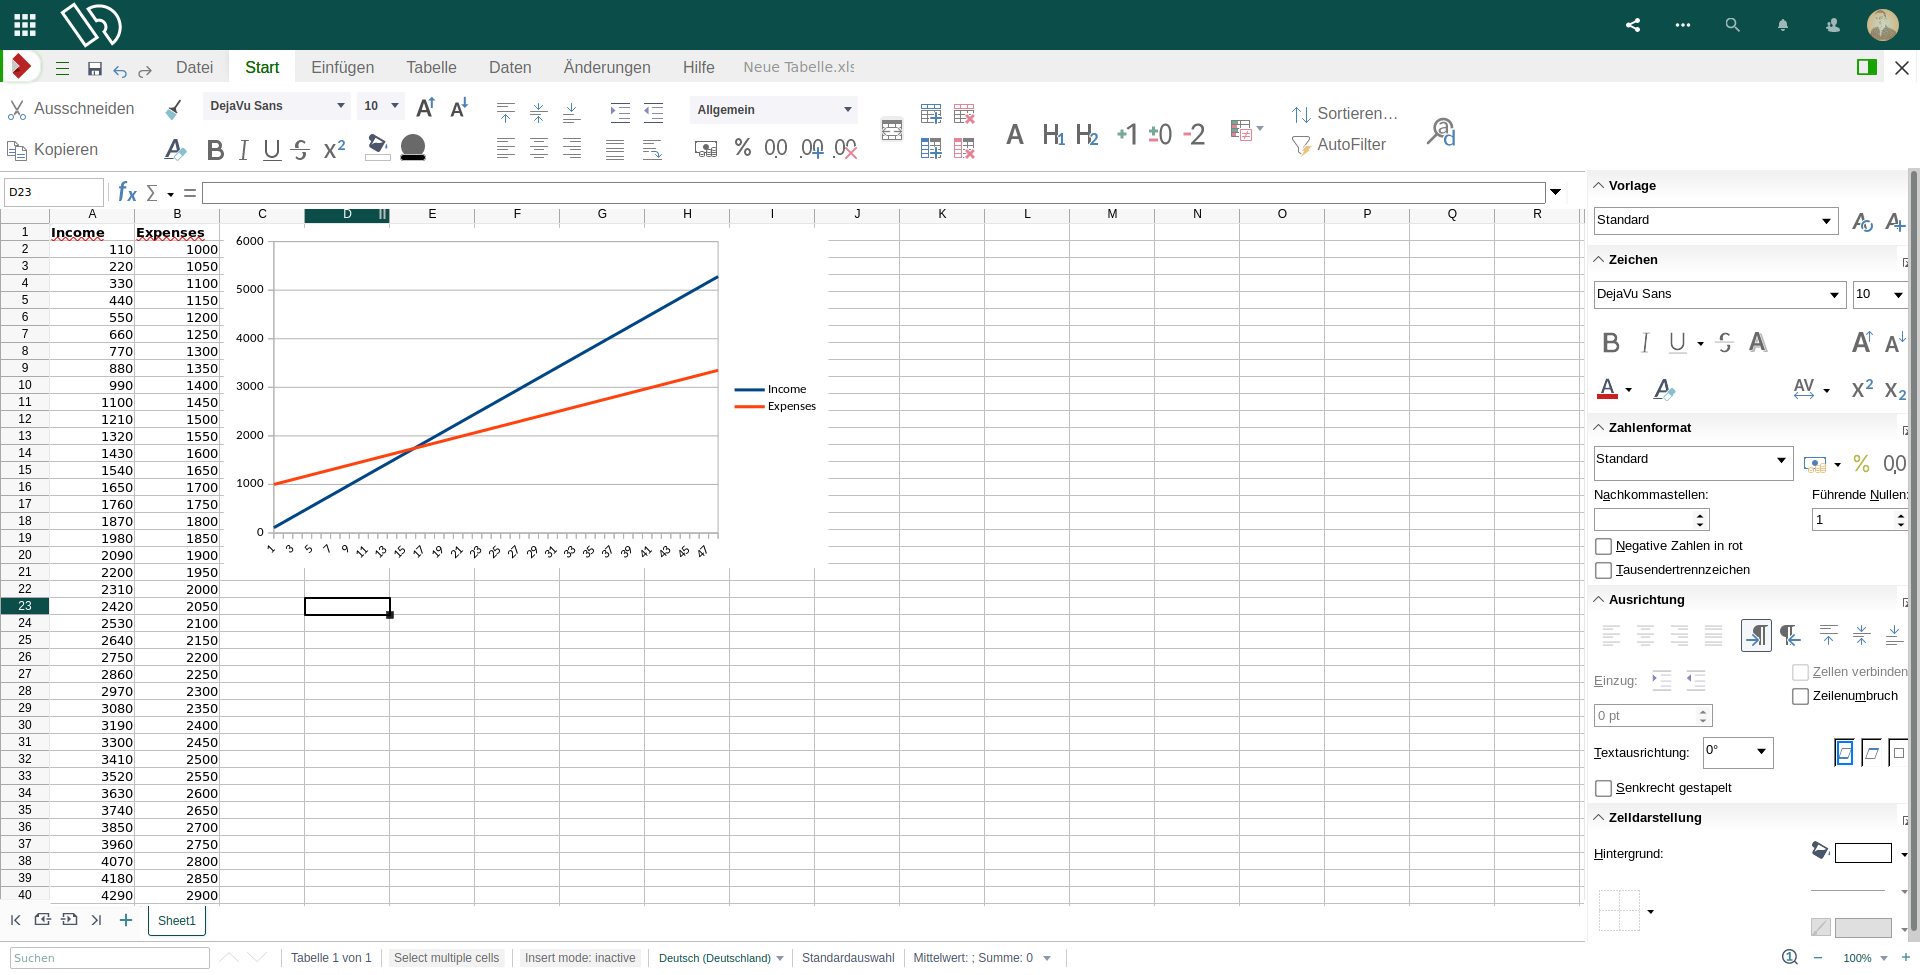
Task: Open Deutsch (Deutschland) language dropdown
Action: click(721, 958)
